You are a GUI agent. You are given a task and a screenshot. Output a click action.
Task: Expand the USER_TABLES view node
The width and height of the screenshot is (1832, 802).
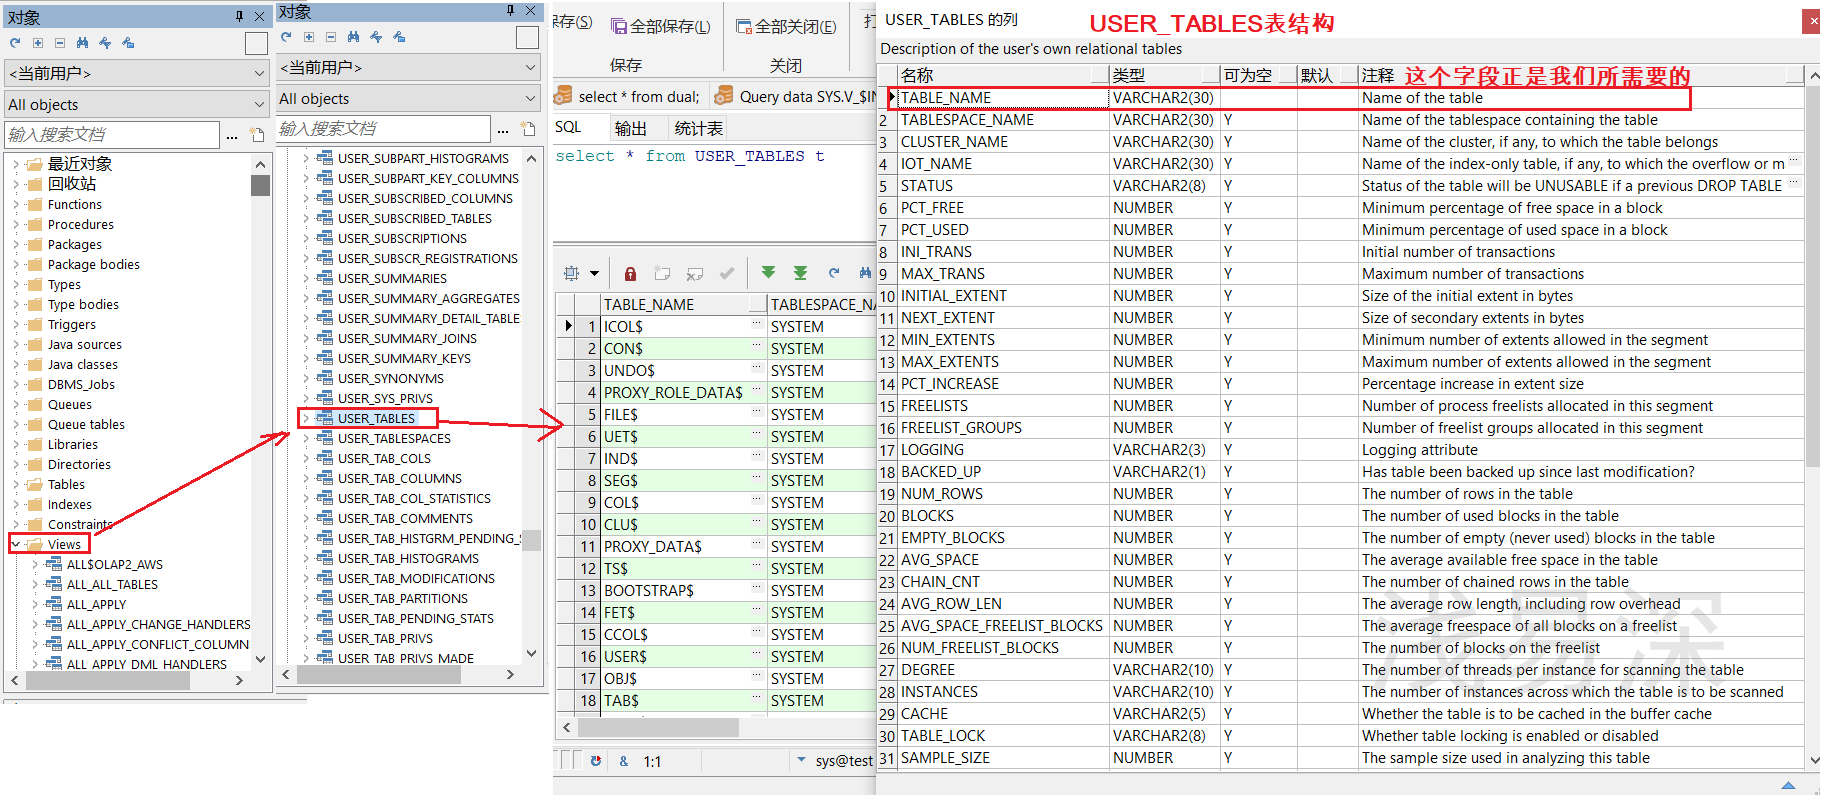tap(306, 418)
